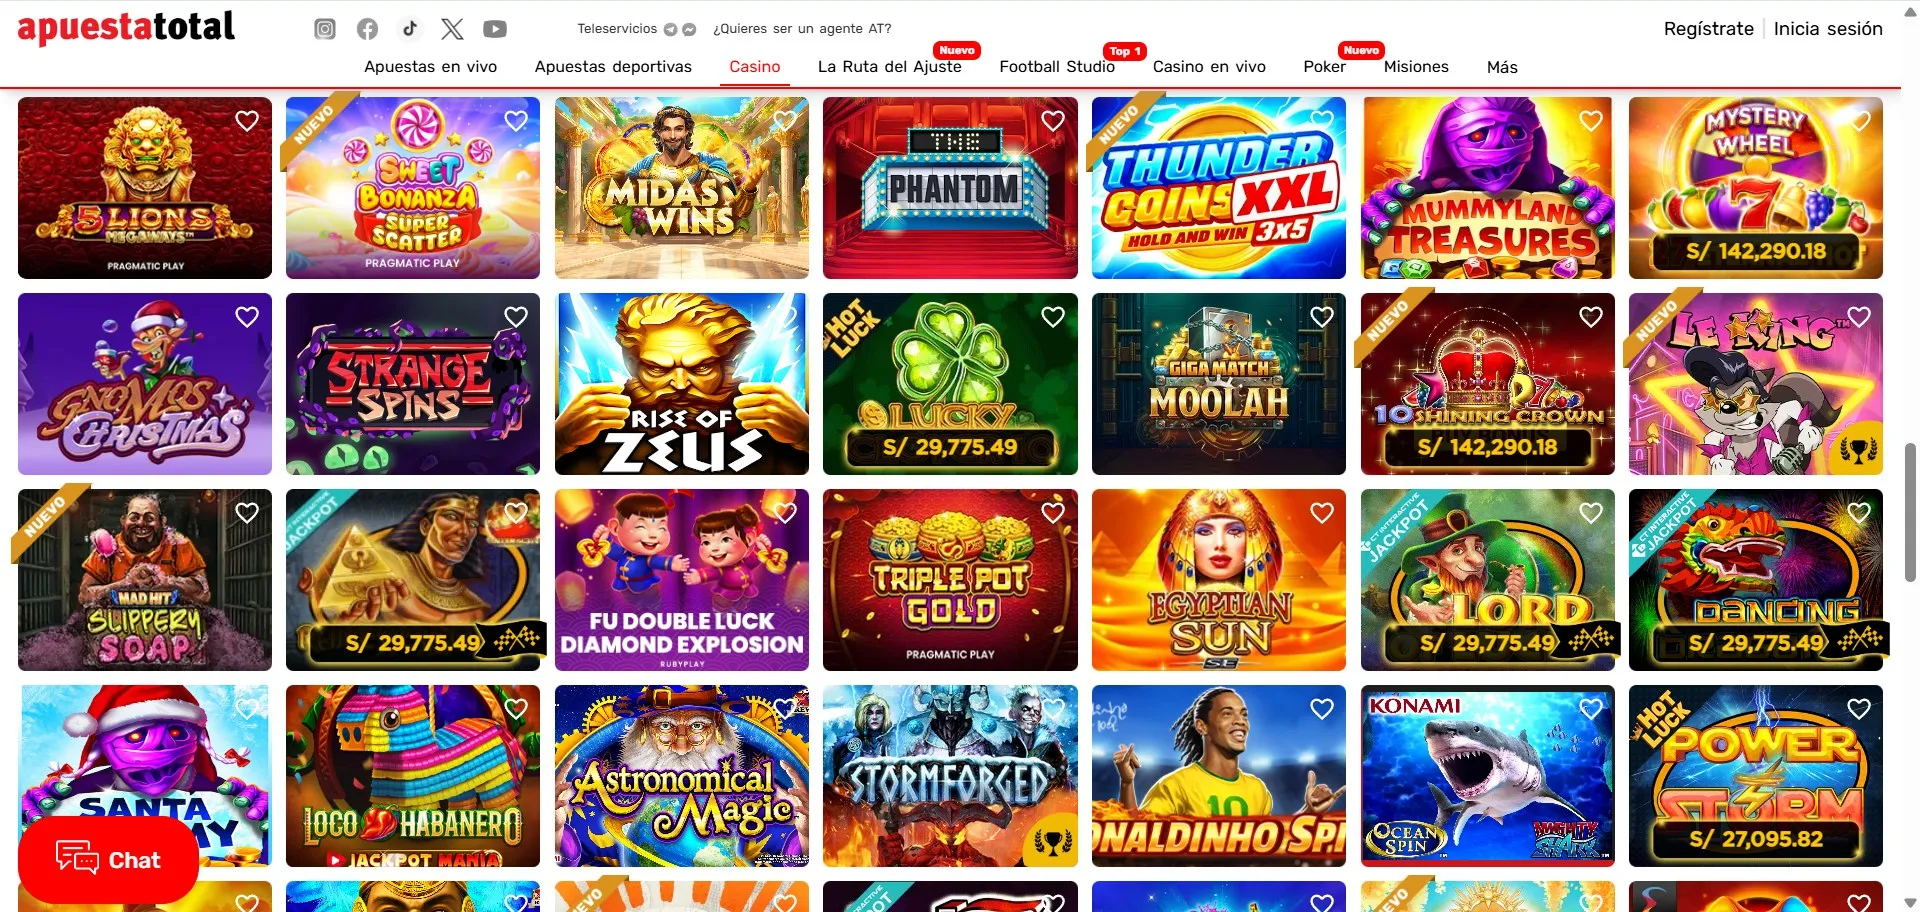Open the Rise of Zeus game thumbnail
This screenshot has height=912, width=1920.
[682, 384]
